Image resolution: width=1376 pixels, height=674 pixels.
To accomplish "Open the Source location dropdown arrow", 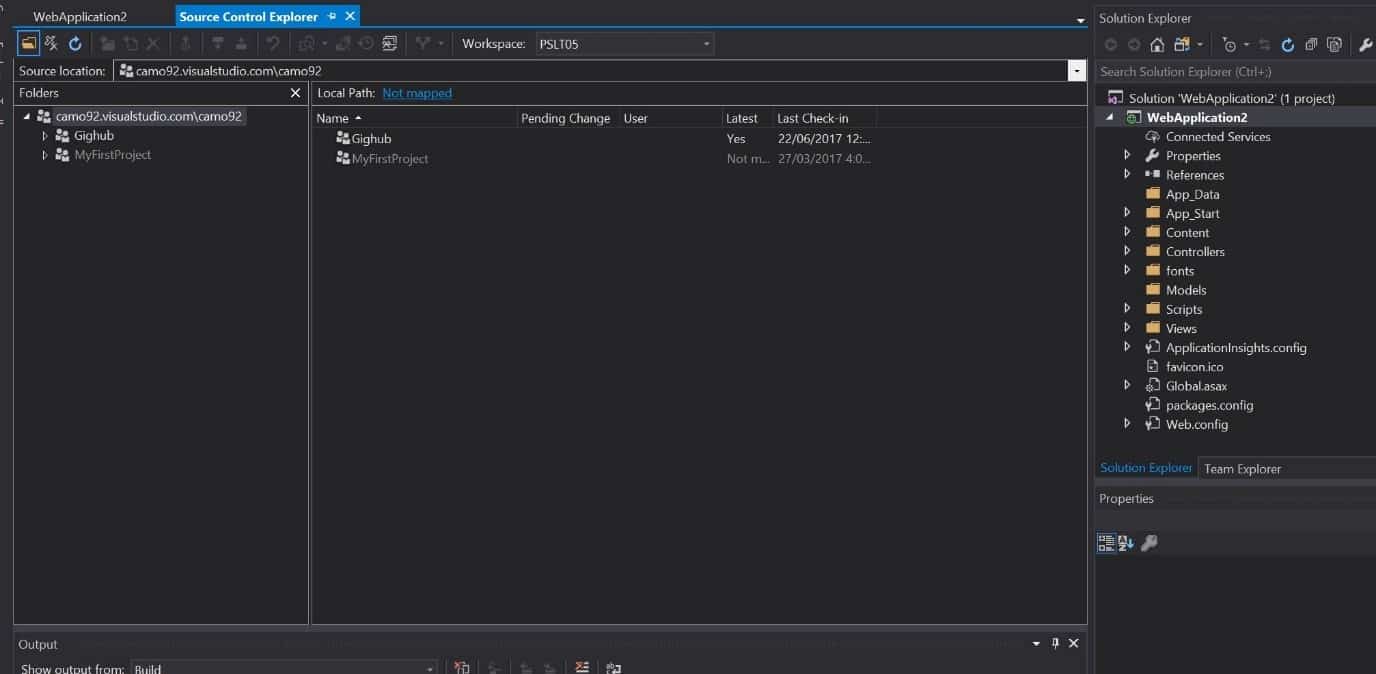I will pyautogui.click(x=1077, y=71).
